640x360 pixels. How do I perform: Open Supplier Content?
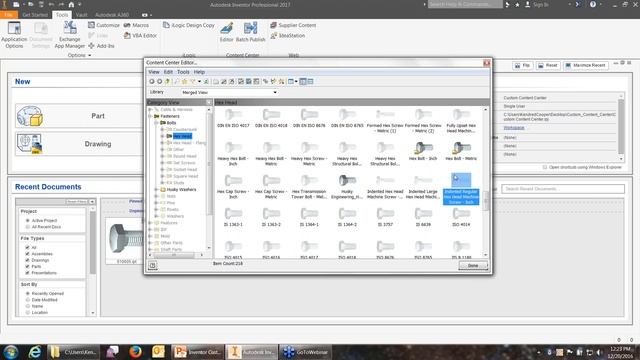293,25
